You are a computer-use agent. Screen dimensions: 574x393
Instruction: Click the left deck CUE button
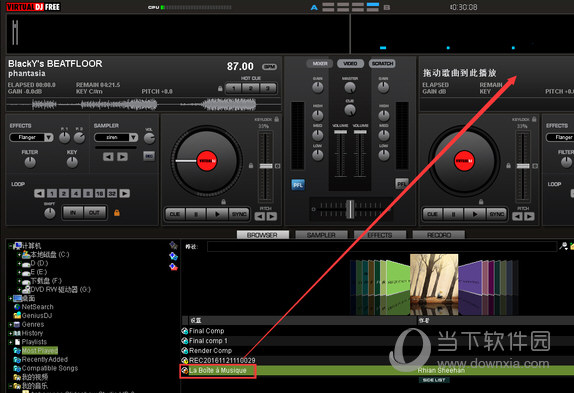click(x=175, y=214)
